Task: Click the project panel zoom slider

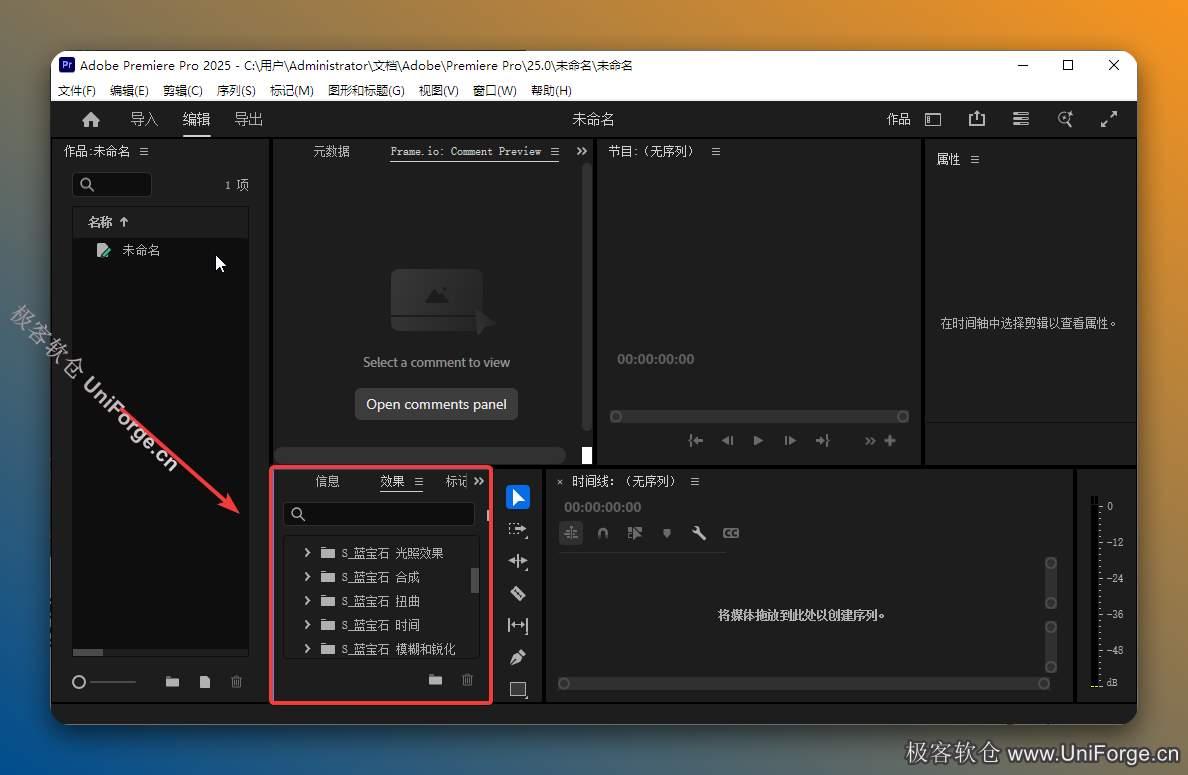Action: 104,682
